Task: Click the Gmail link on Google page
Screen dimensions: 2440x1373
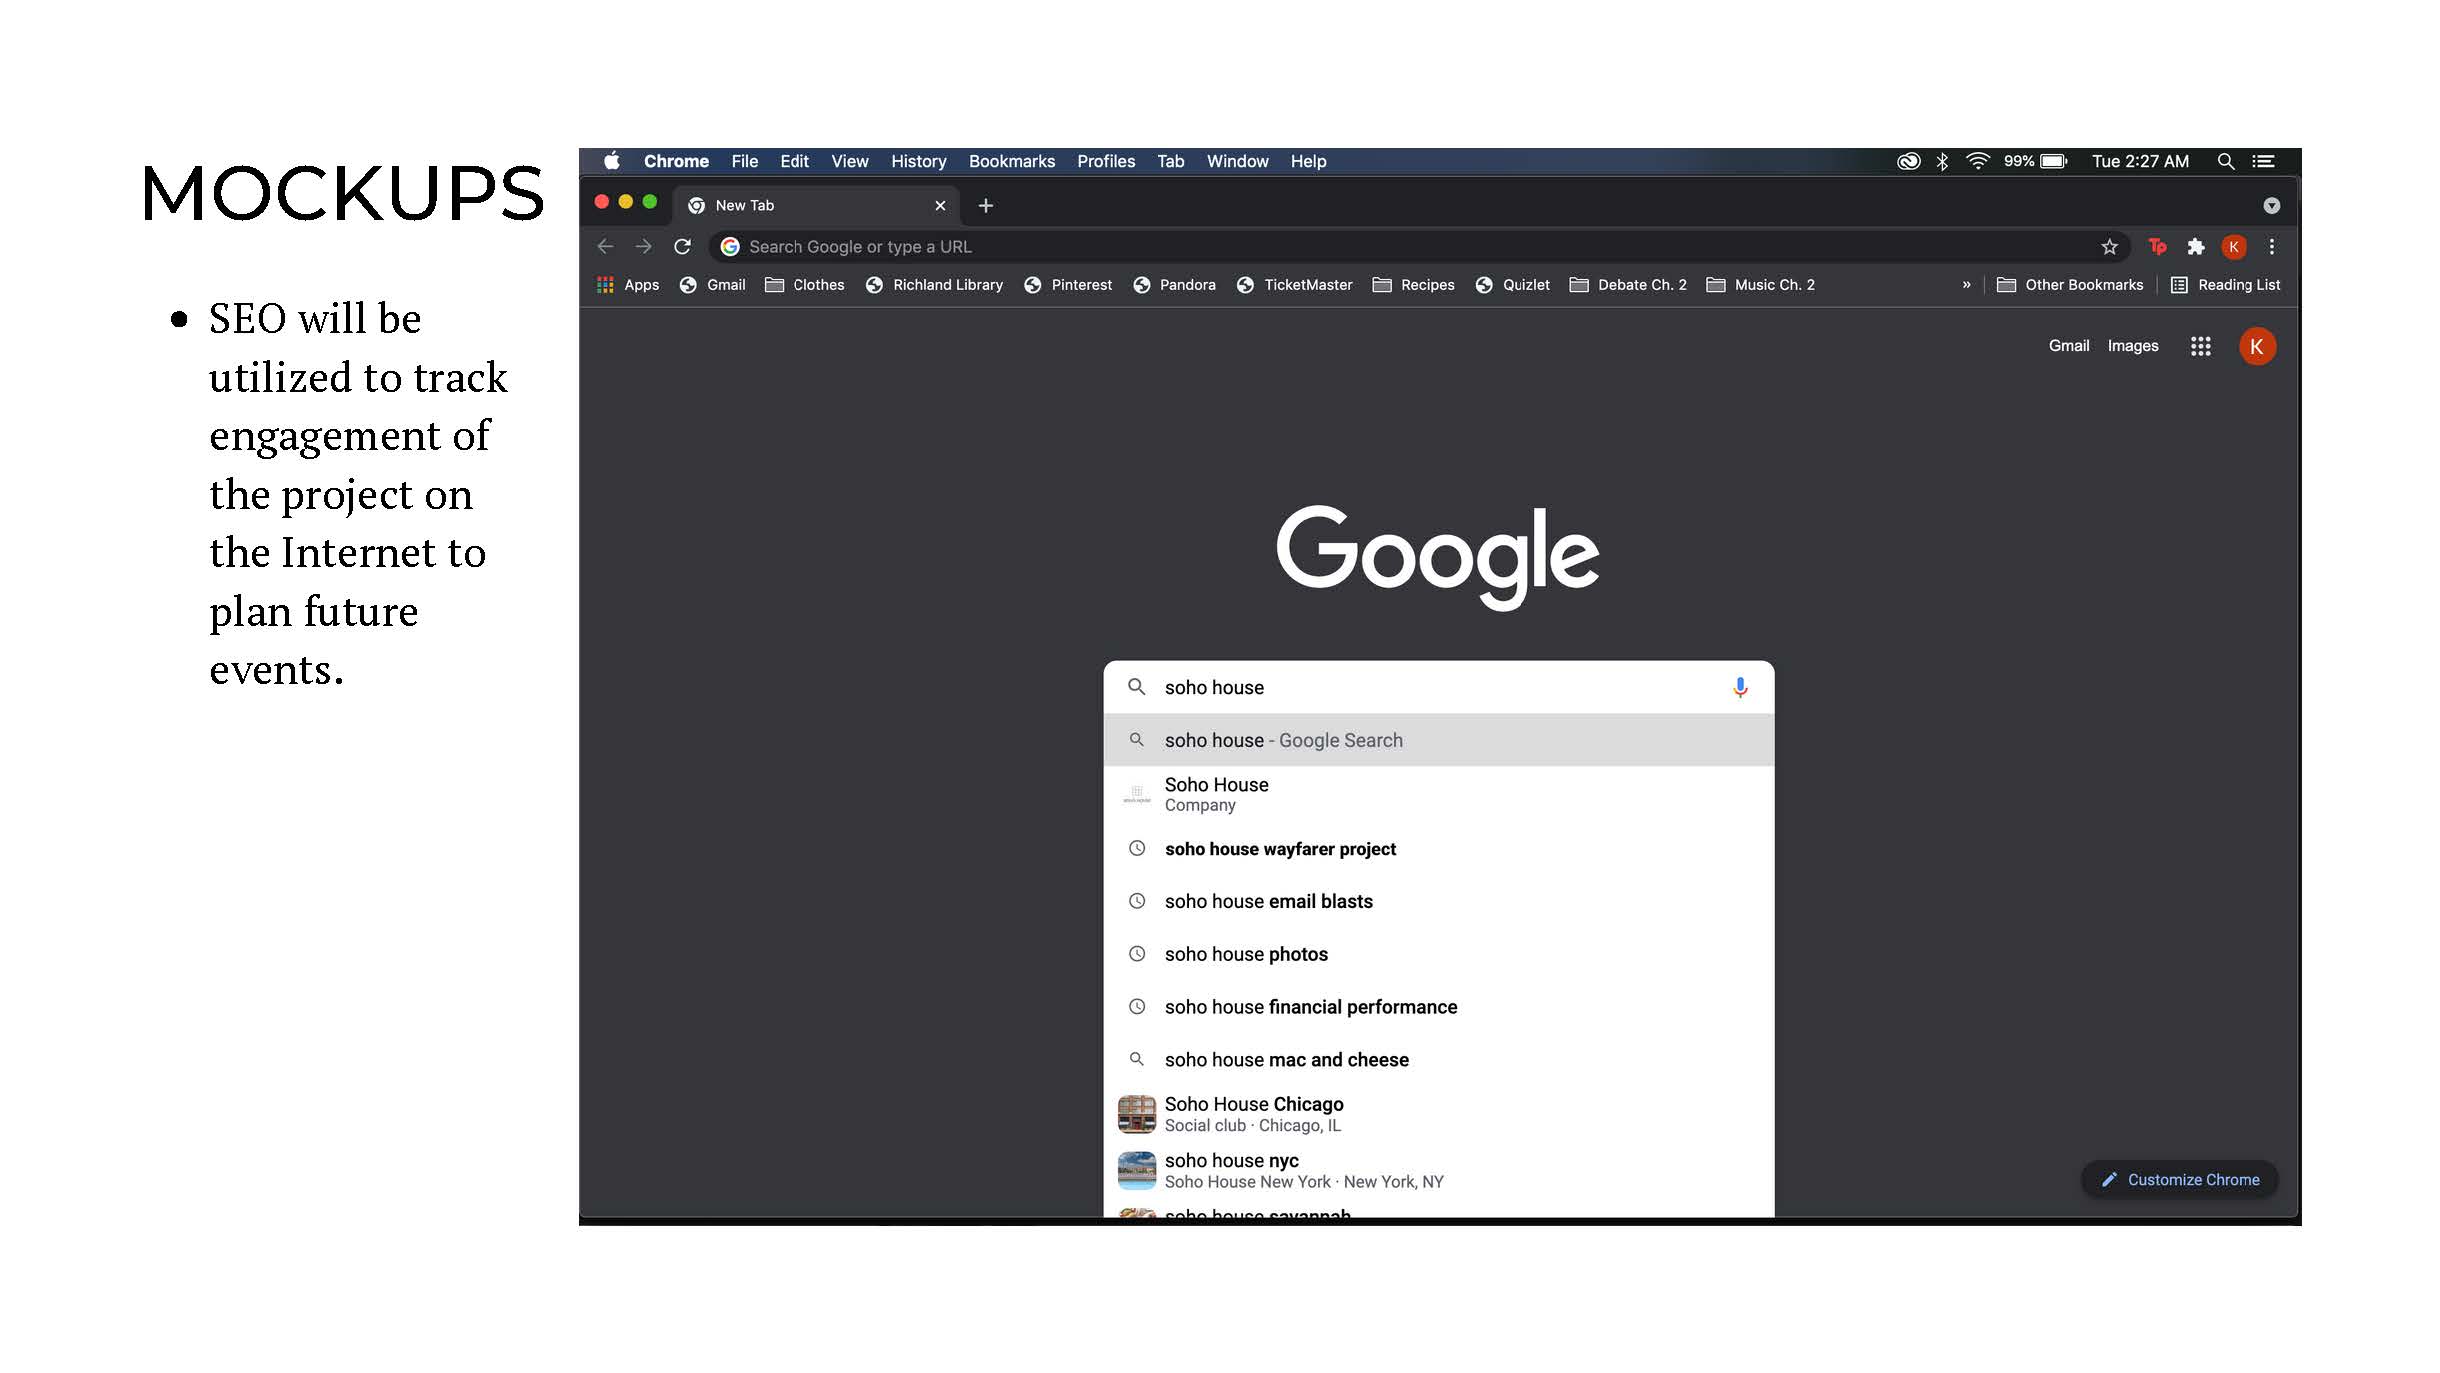Action: click(2068, 346)
